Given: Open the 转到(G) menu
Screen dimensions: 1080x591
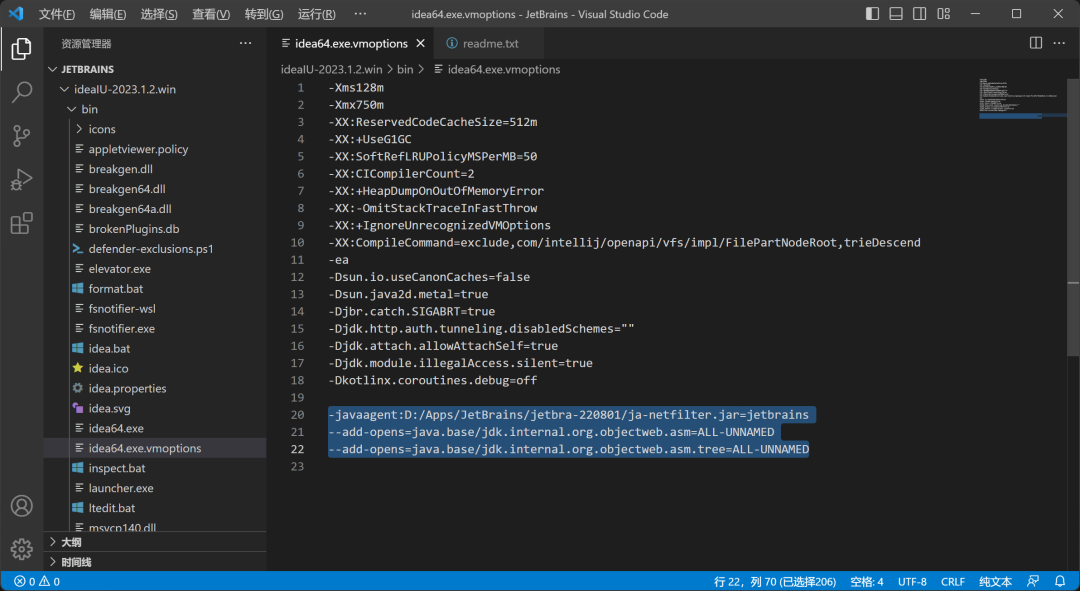Looking at the screenshot, I should click(264, 14).
